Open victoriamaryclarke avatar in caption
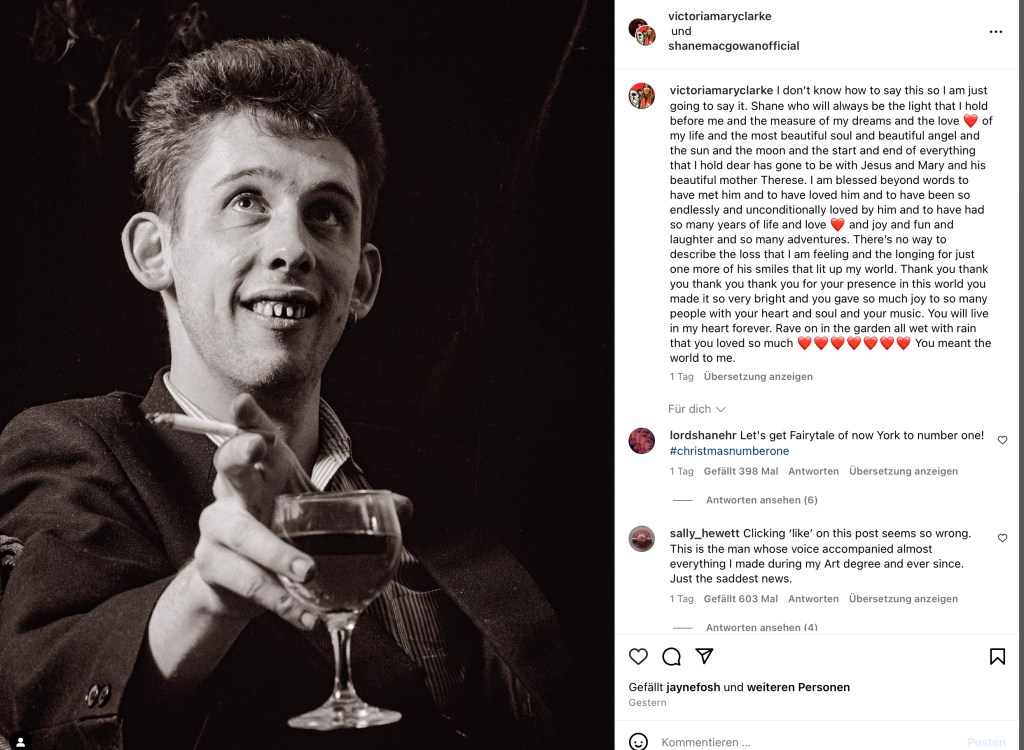 tap(641, 96)
